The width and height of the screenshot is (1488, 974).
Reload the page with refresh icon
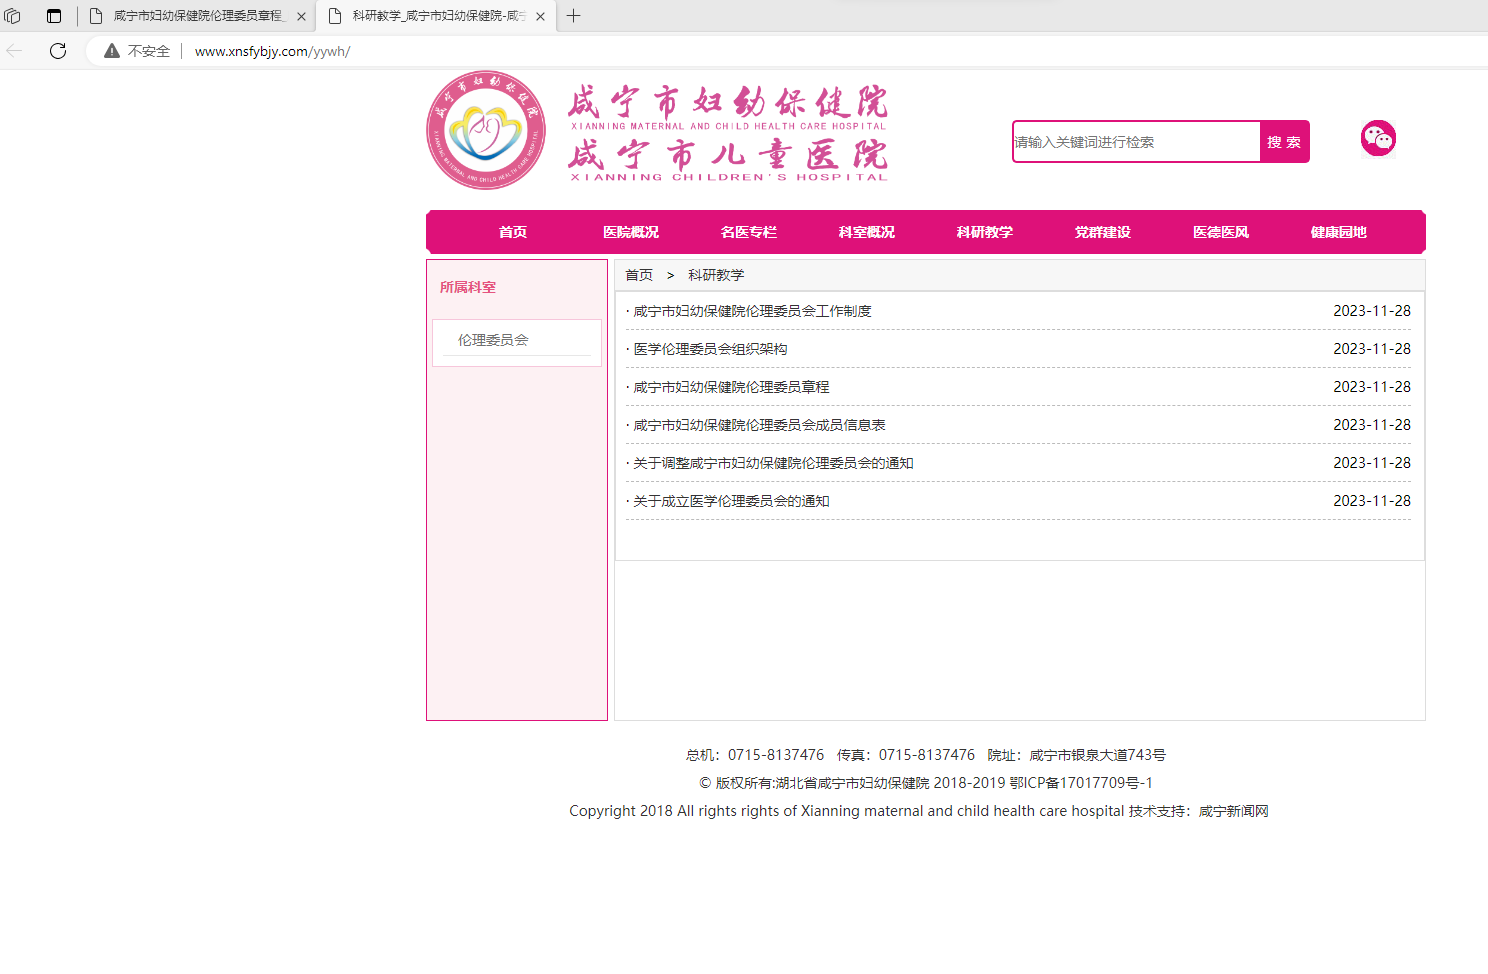(x=58, y=51)
